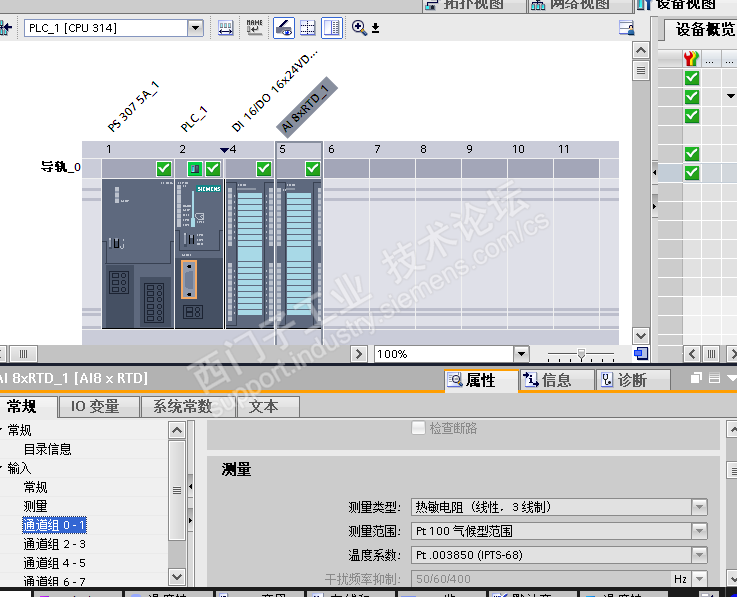Click the overview navigation icon by zoom slider
The width and height of the screenshot is (737, 597).
[x=641, y=353]
